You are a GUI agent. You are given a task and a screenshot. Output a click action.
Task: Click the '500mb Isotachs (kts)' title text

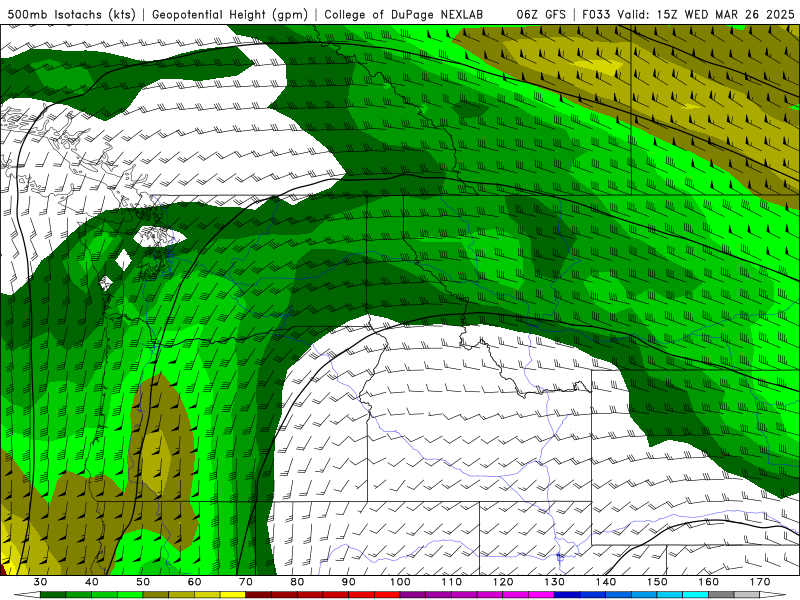pyautogui.click(x=71, y=14)
